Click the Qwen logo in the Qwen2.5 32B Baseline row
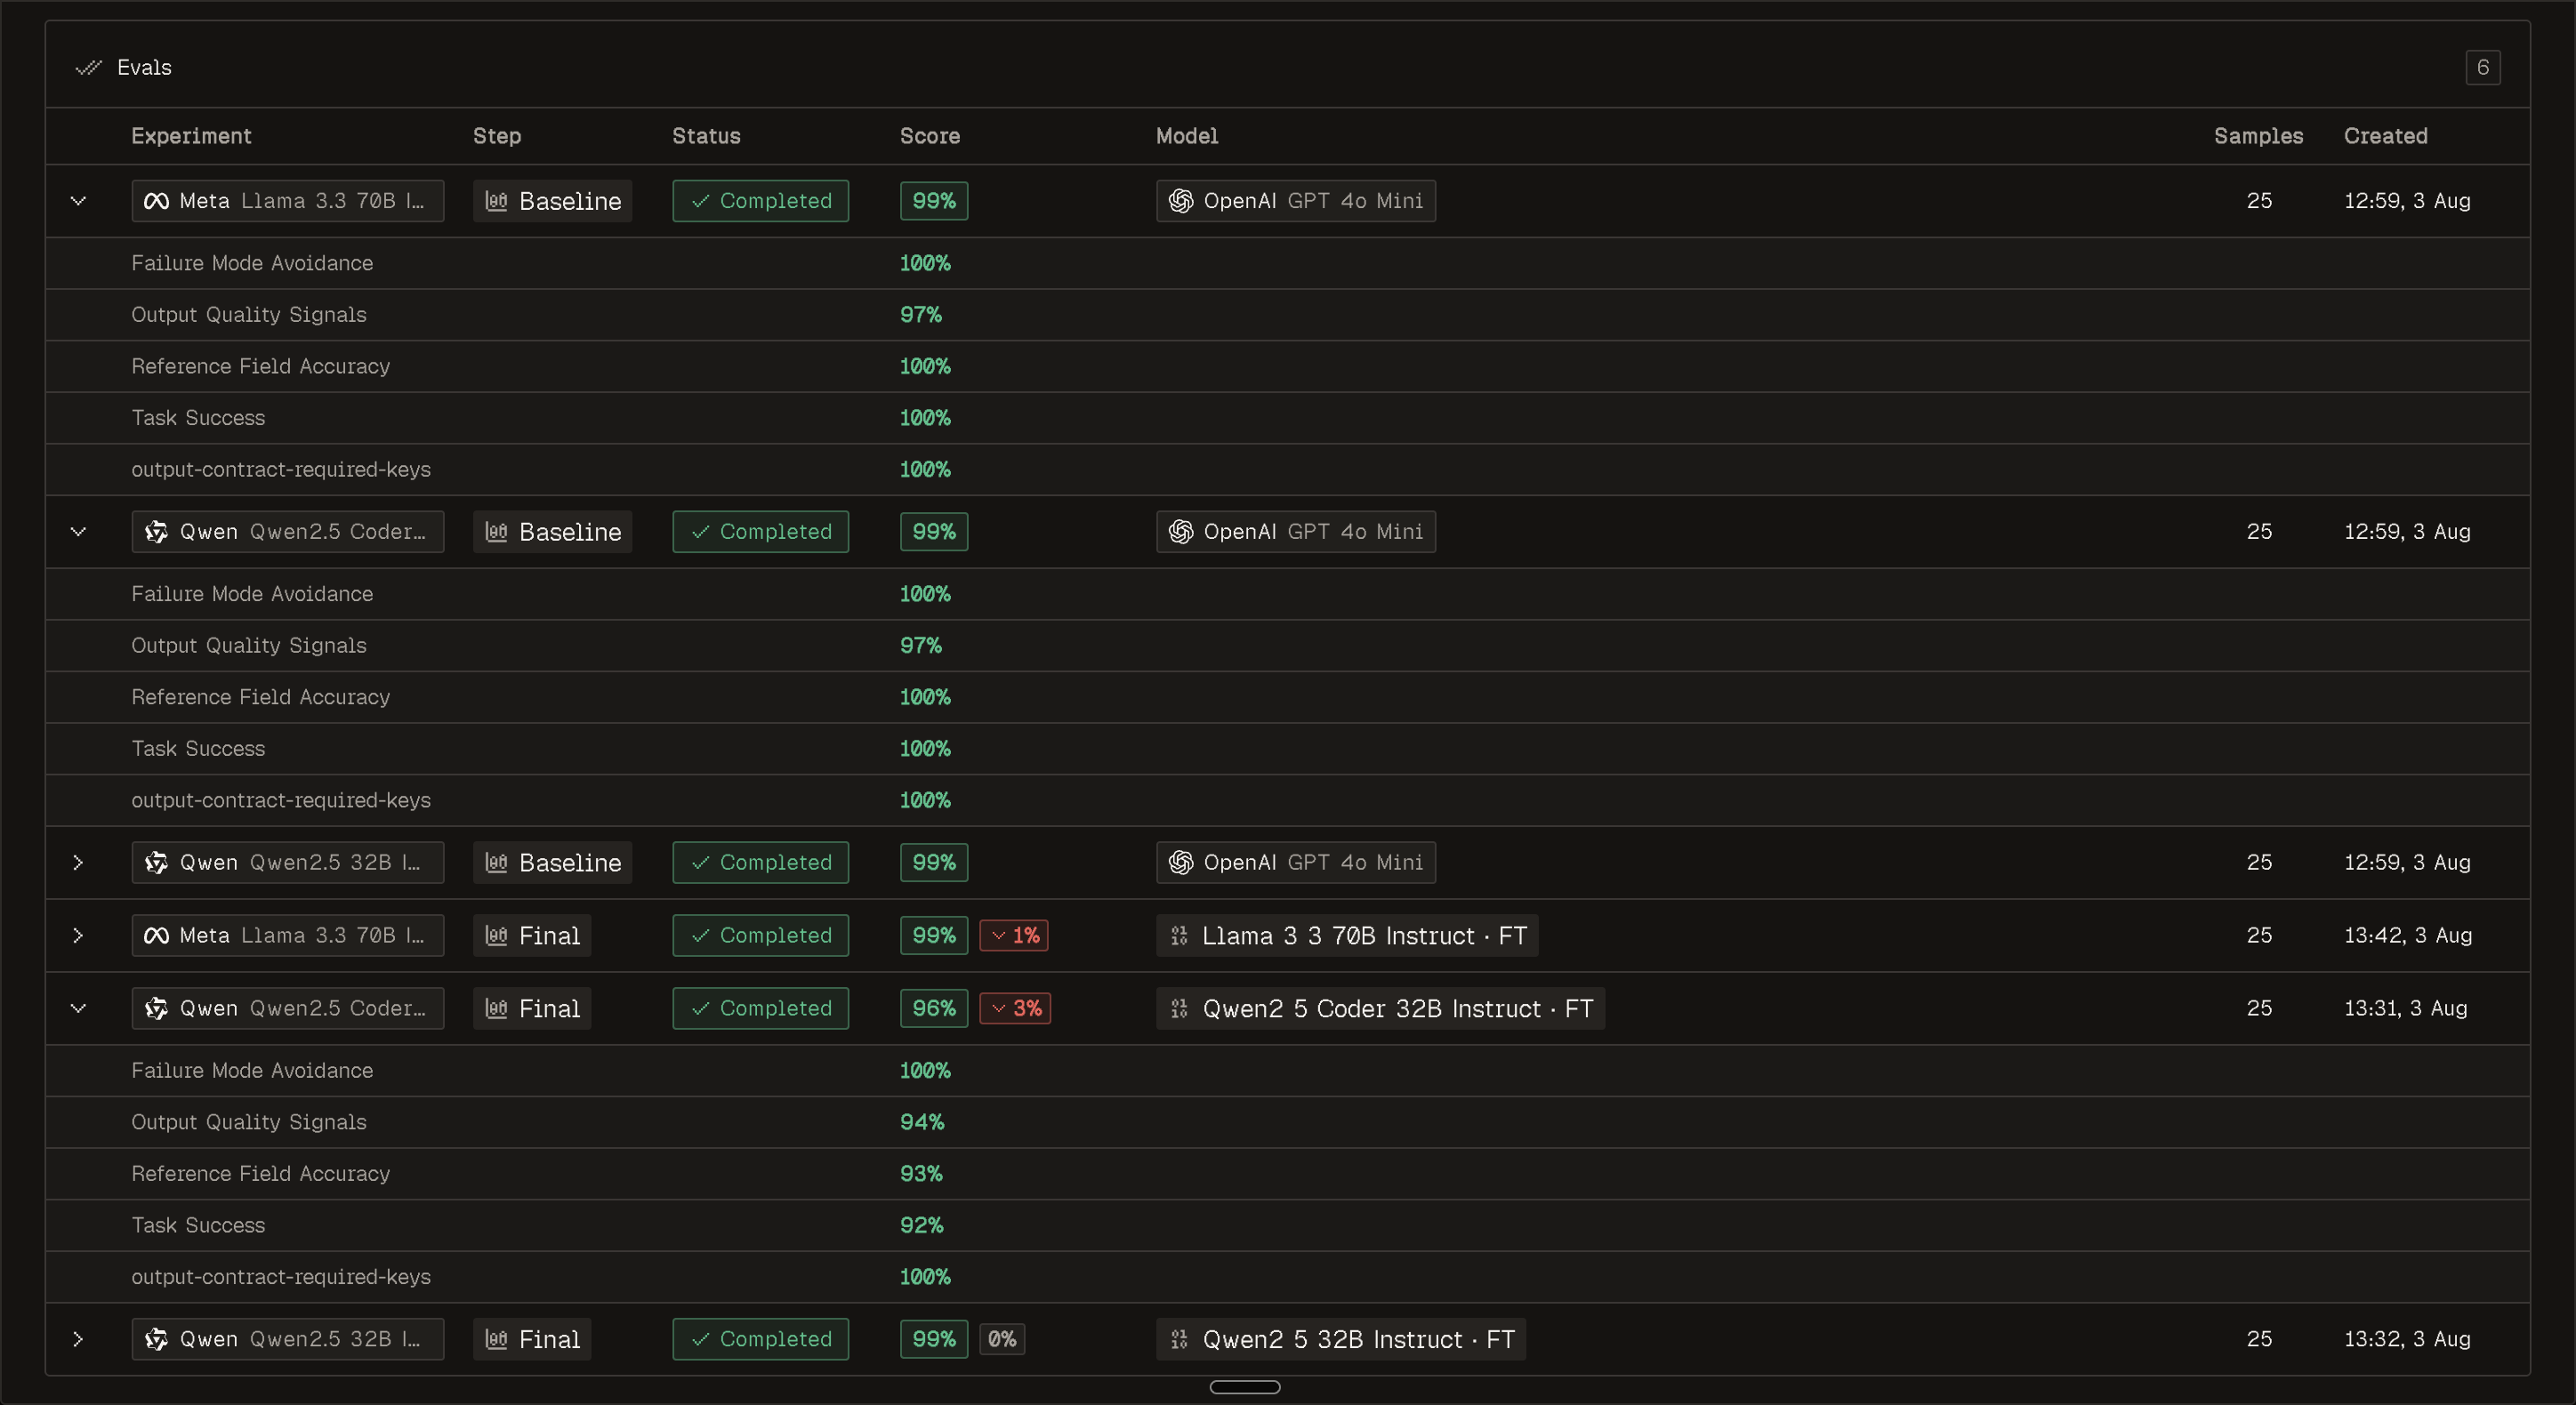The width and height of the screenshot is (2576, 1405). 156,863
